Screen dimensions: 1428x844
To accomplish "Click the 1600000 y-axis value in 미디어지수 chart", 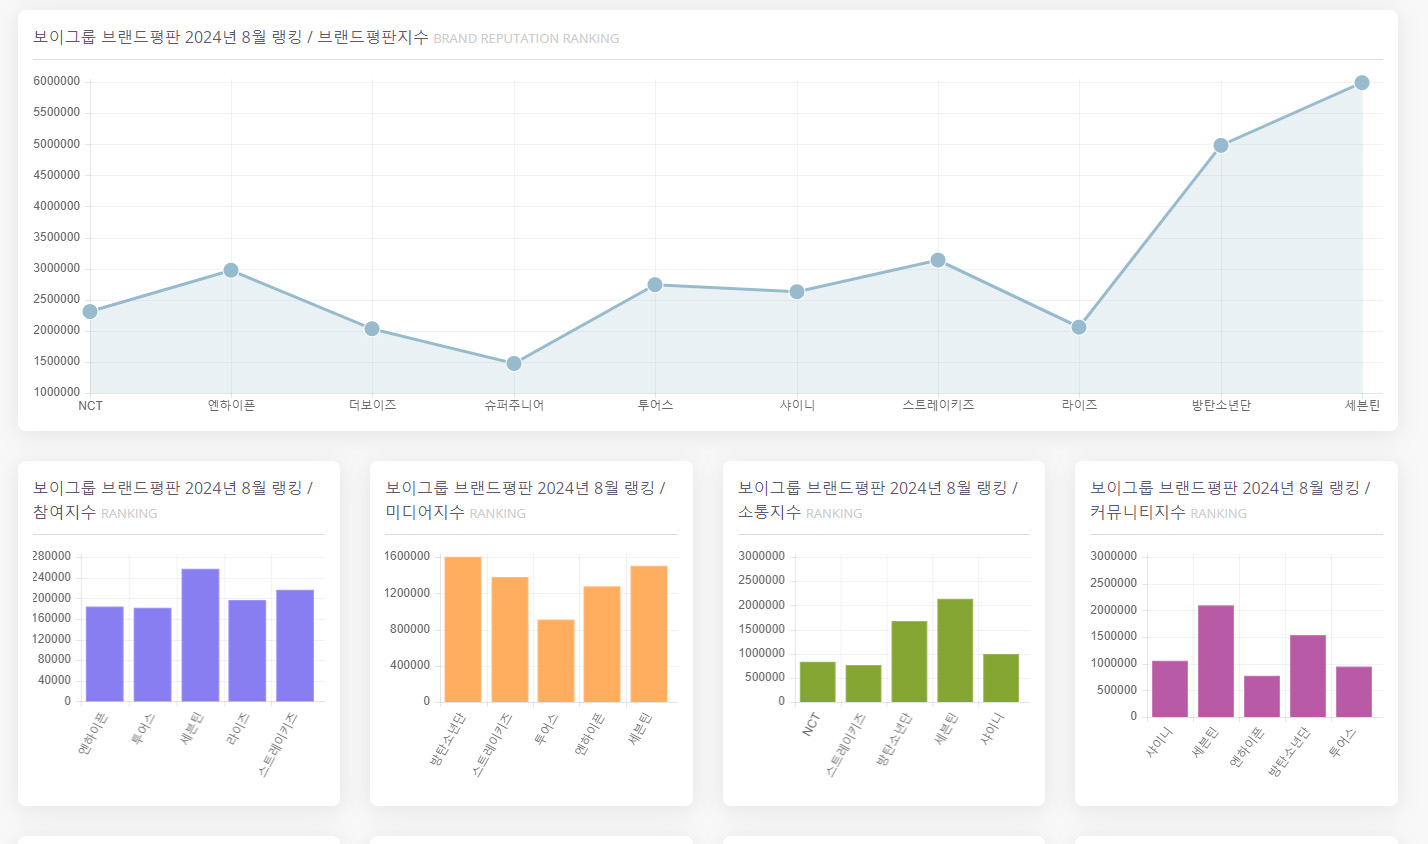I will 407,556.
